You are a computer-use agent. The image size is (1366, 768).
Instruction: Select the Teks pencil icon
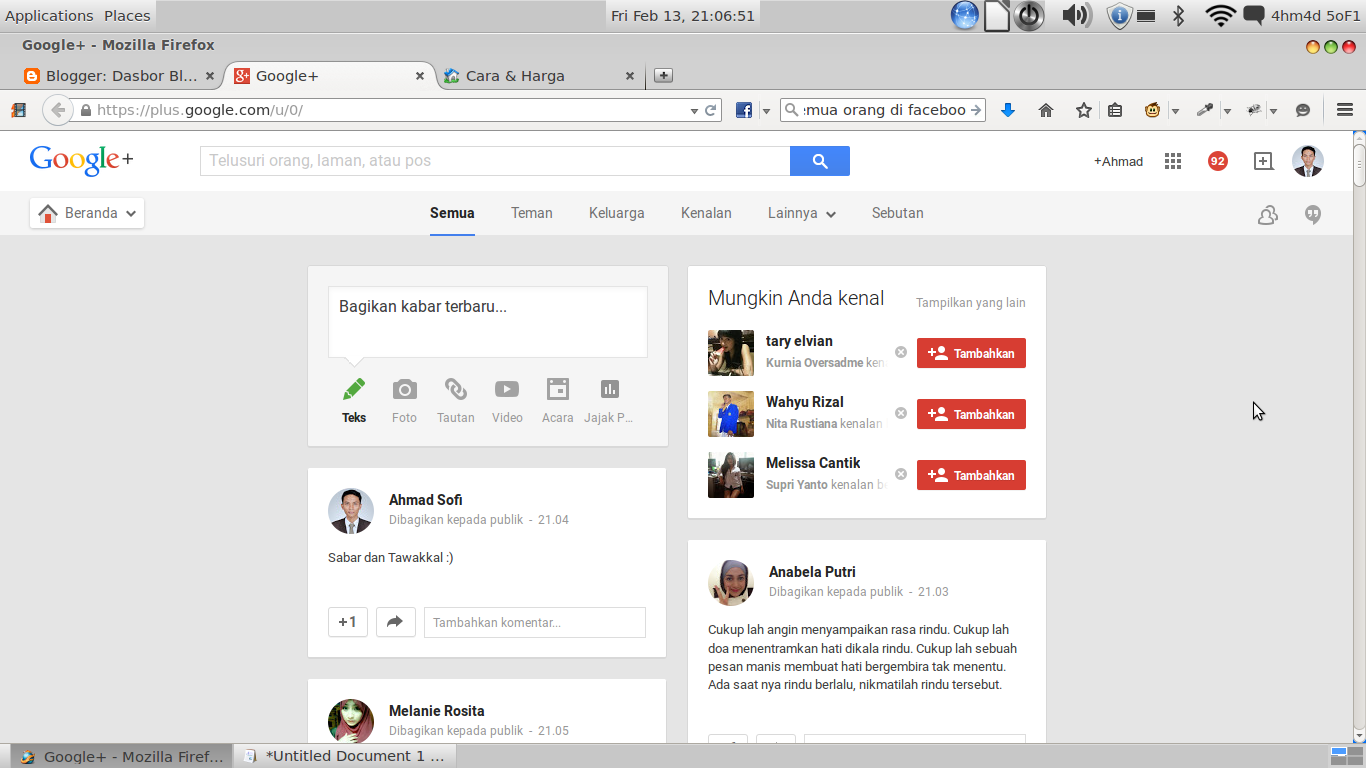point(354,390)
